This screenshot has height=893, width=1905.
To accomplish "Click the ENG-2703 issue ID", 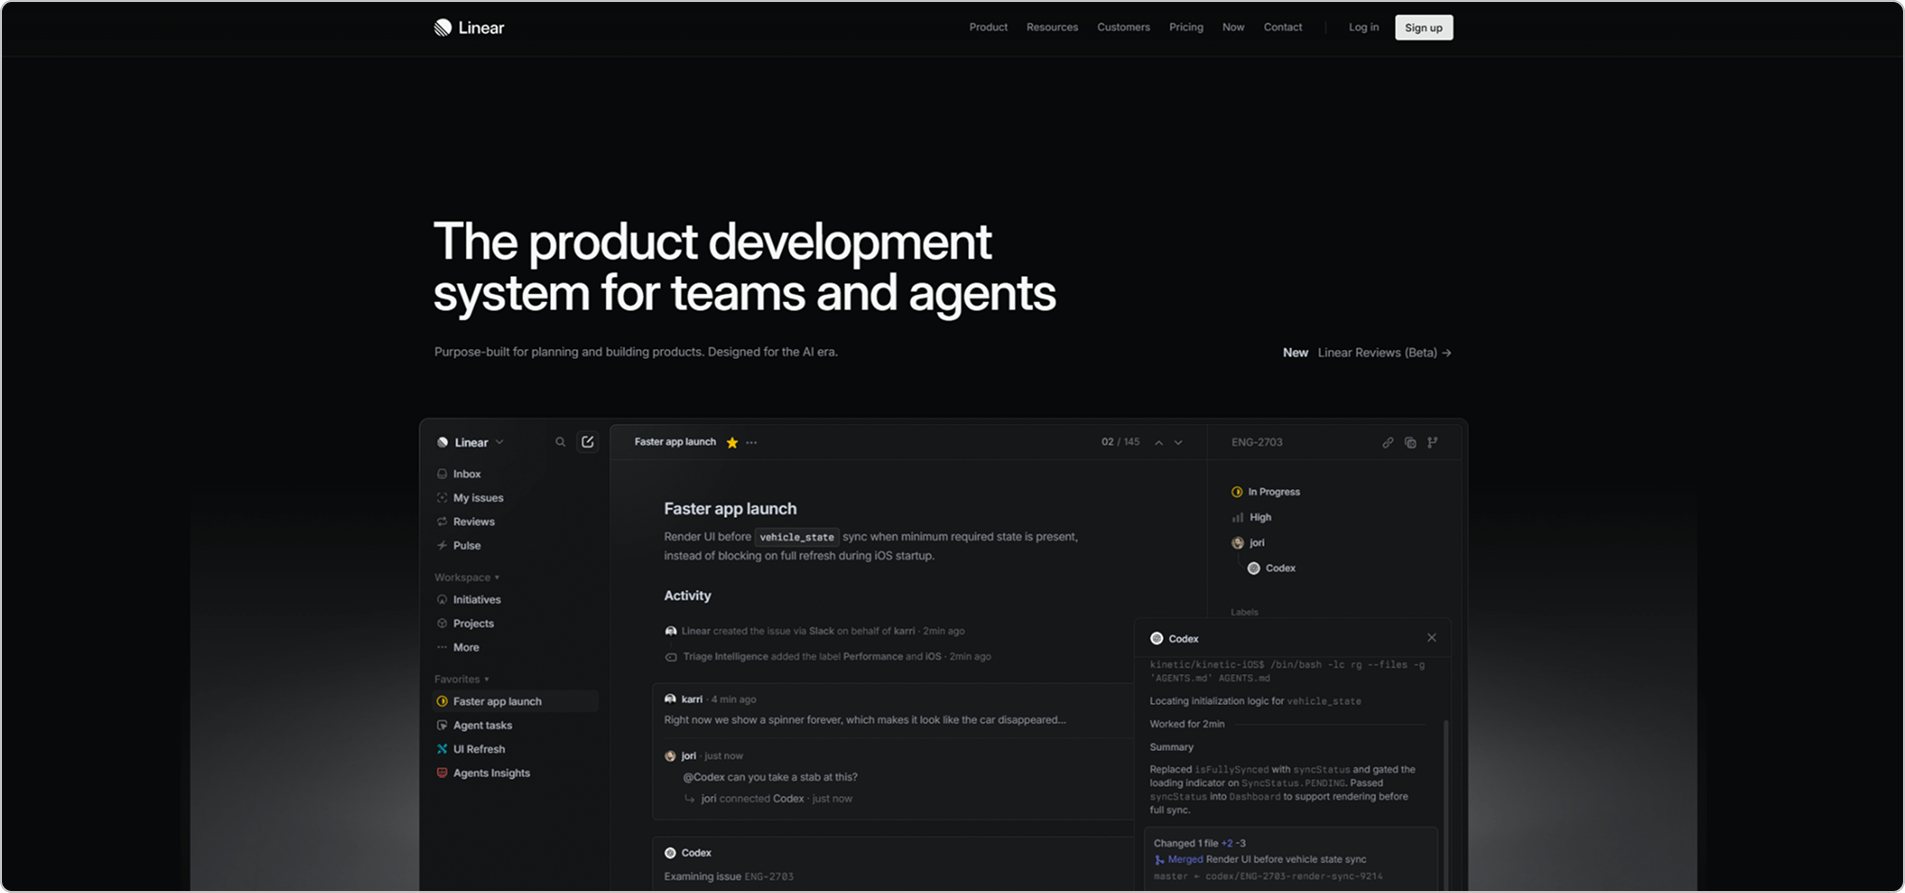I will 1257,443.
